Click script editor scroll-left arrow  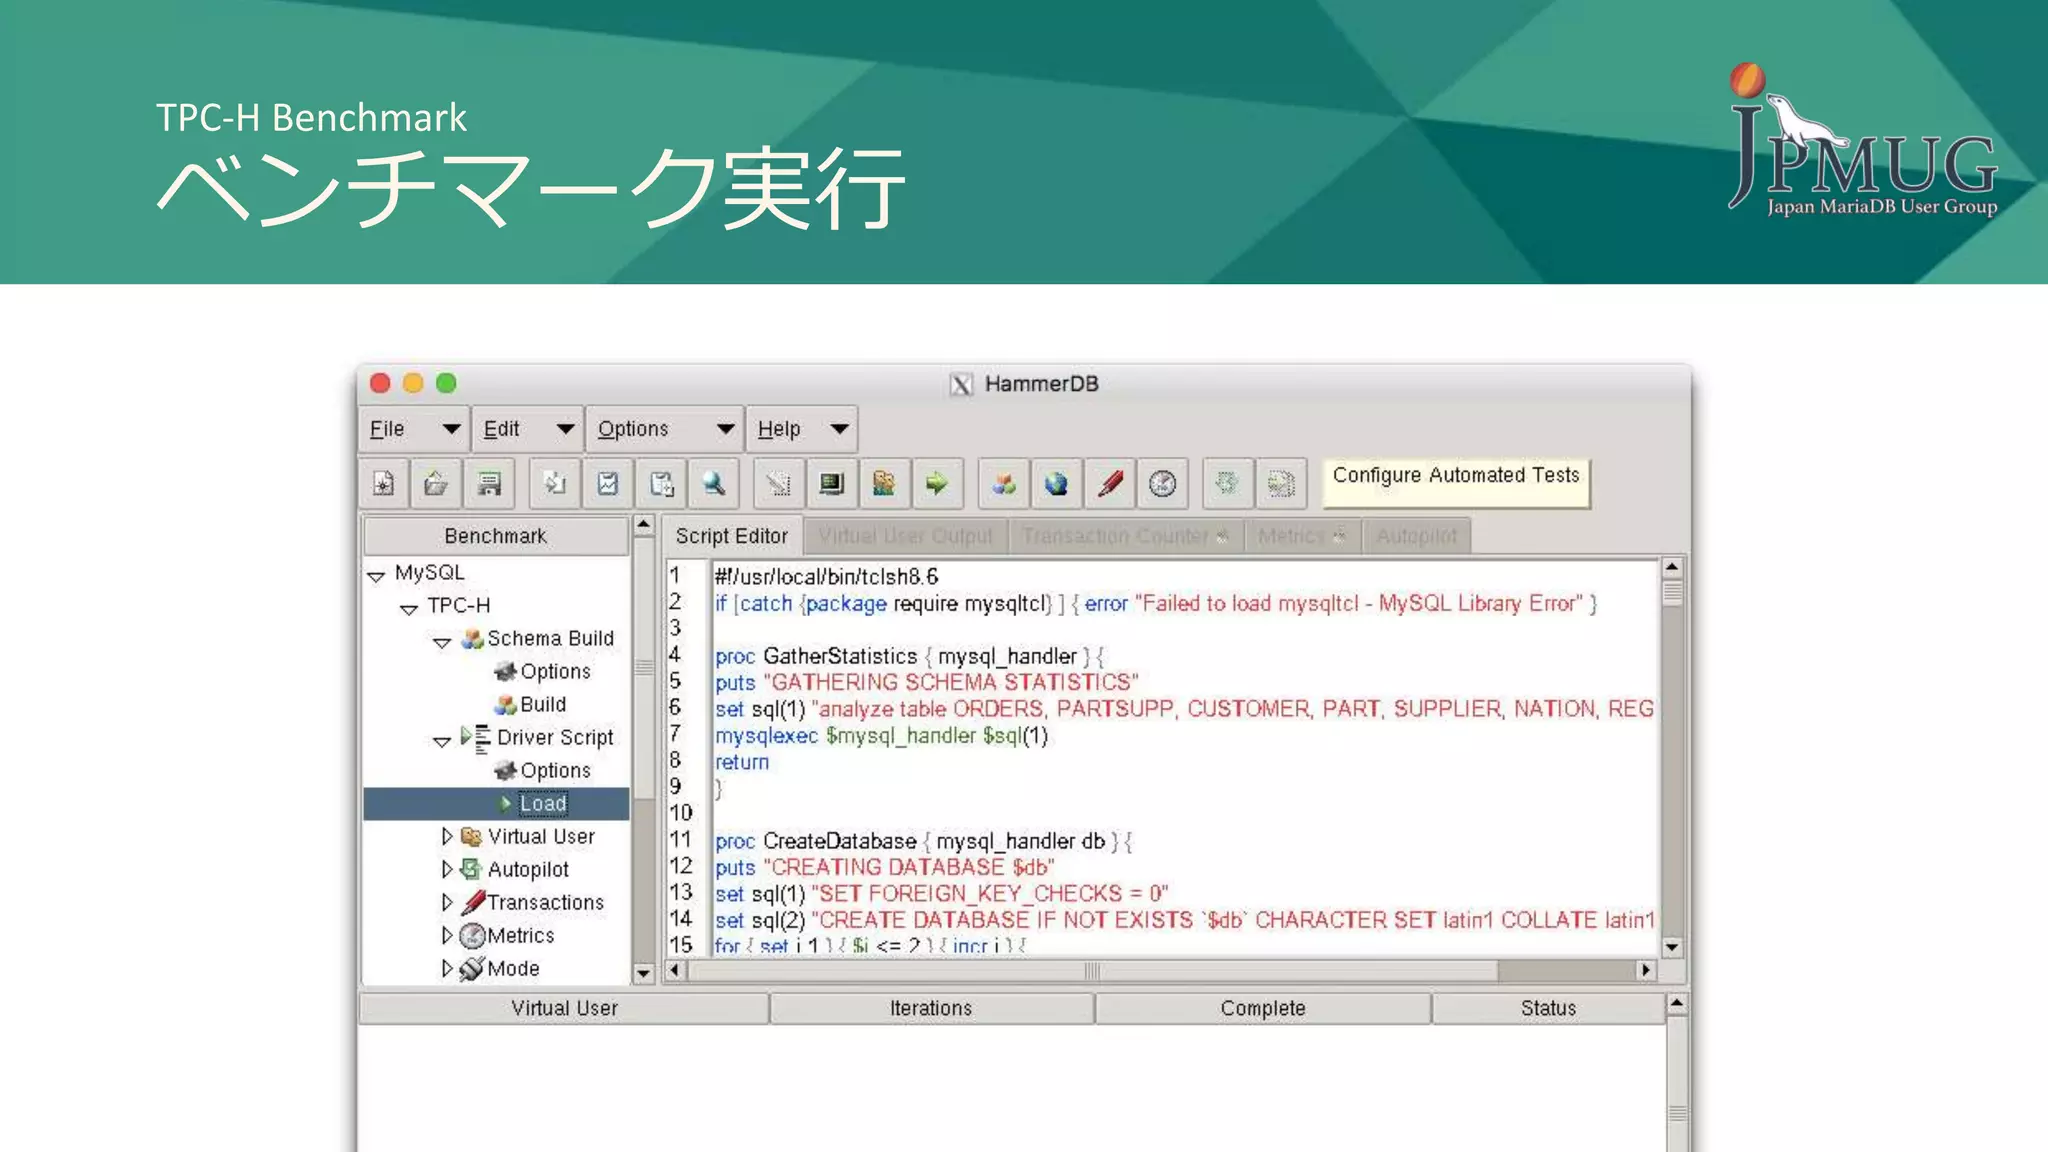[675, 970]
